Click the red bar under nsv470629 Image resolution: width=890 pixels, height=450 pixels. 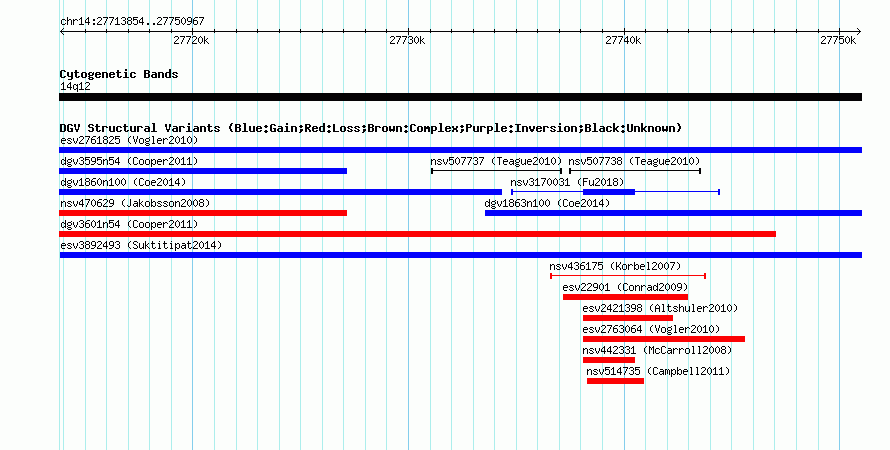pyautogui.click(x=203, y=213)
